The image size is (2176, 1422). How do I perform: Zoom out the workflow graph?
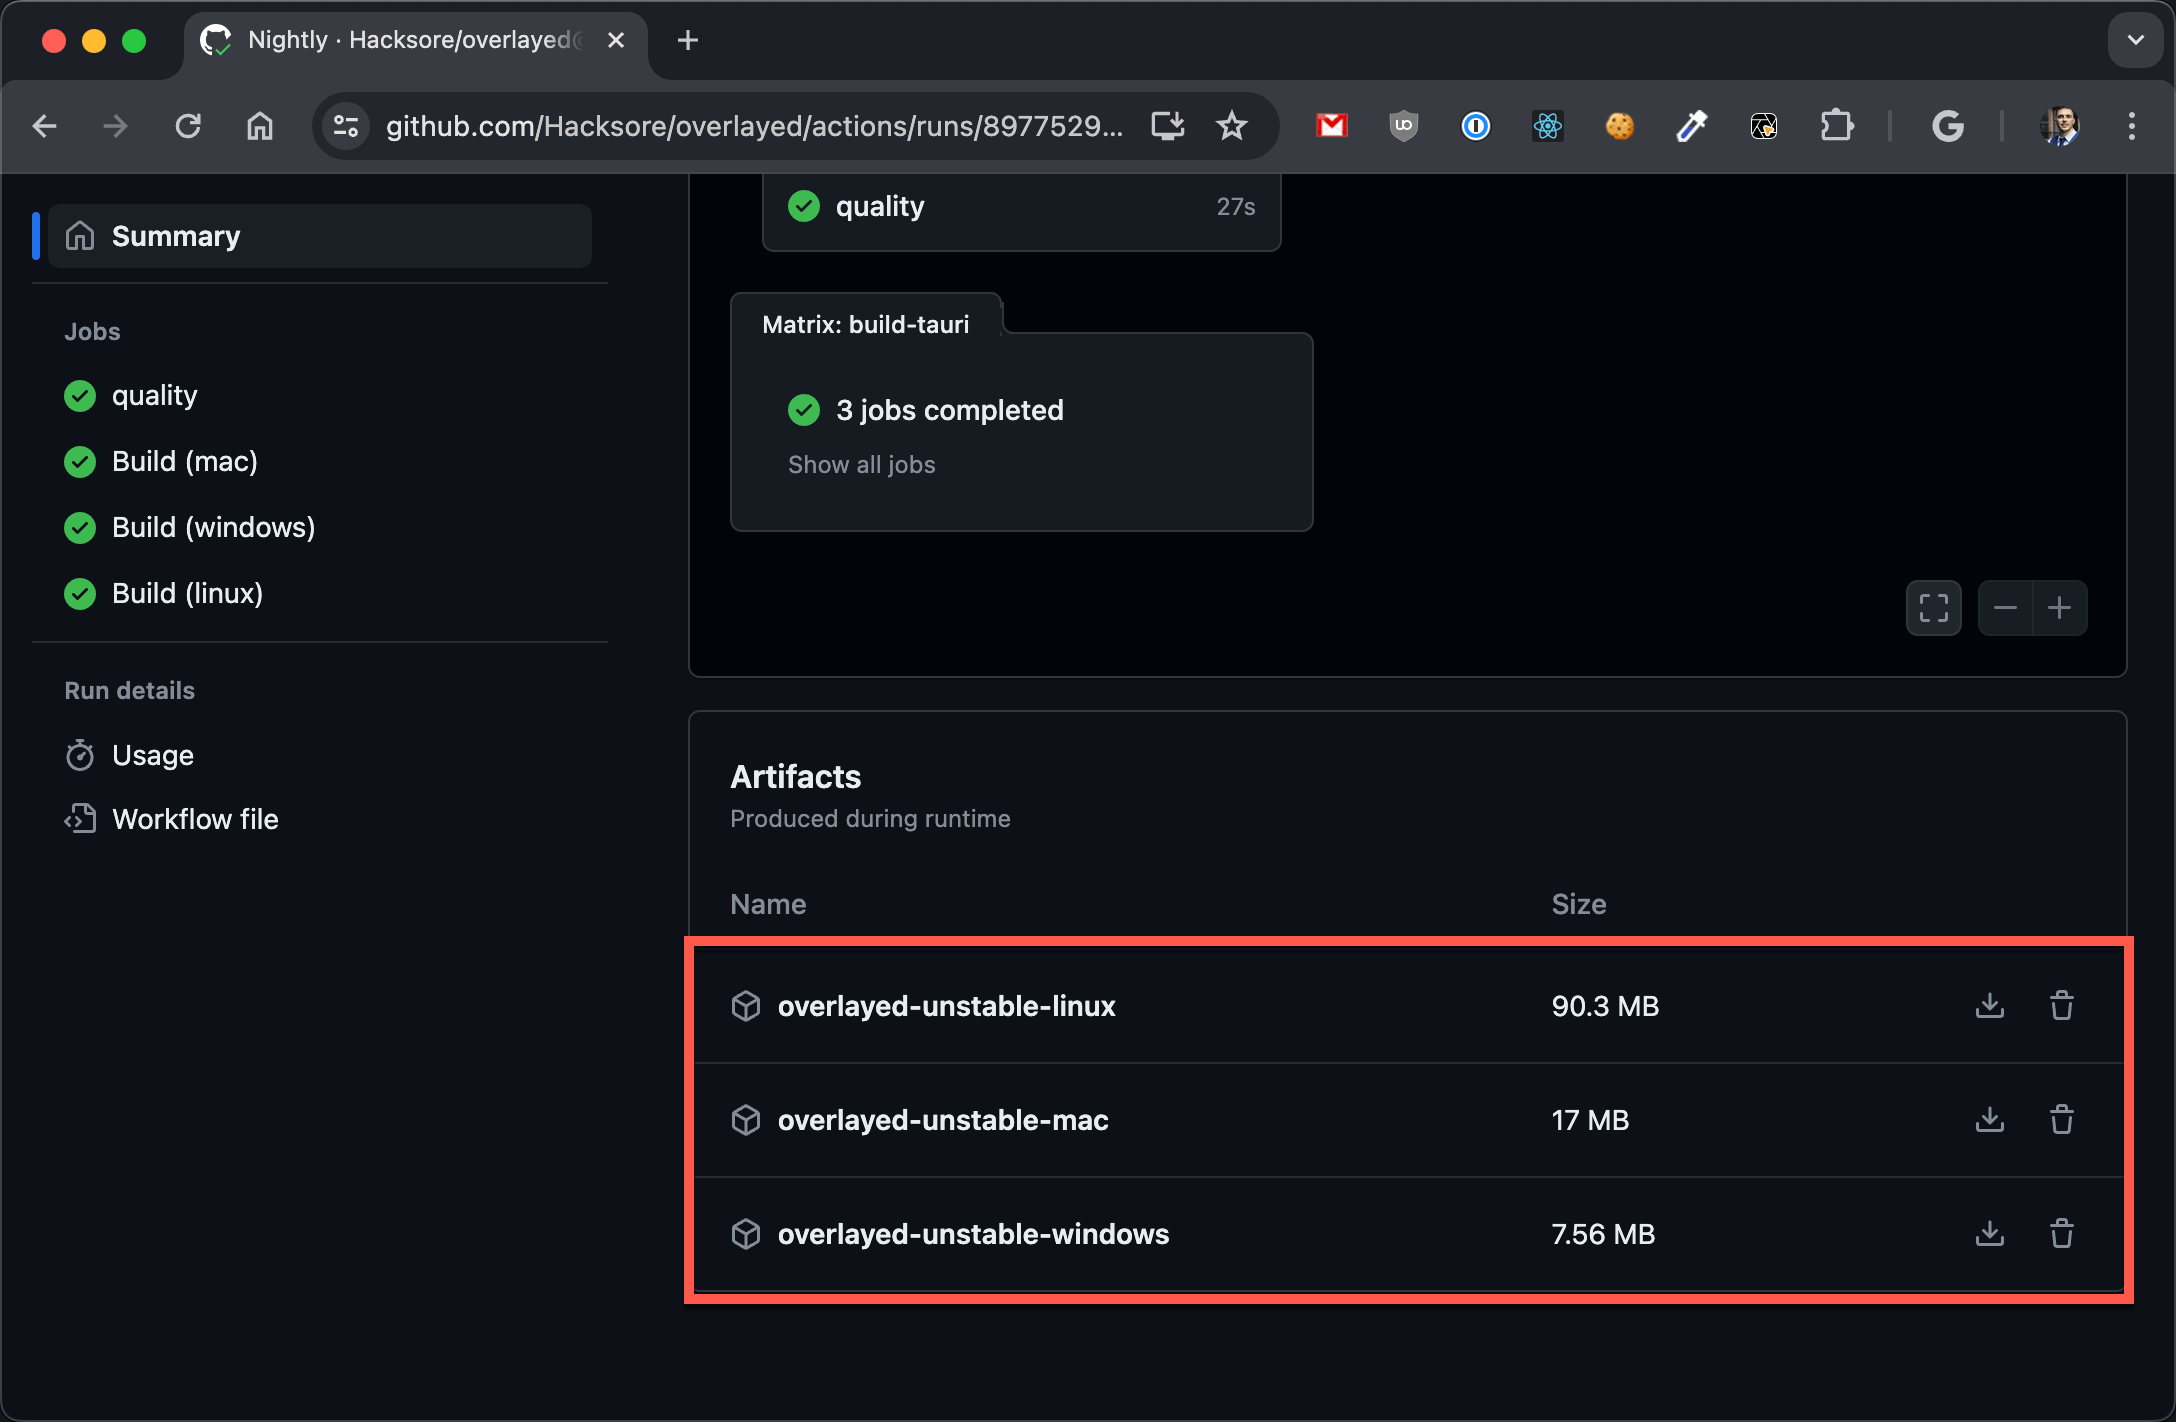click(2005, 608)
